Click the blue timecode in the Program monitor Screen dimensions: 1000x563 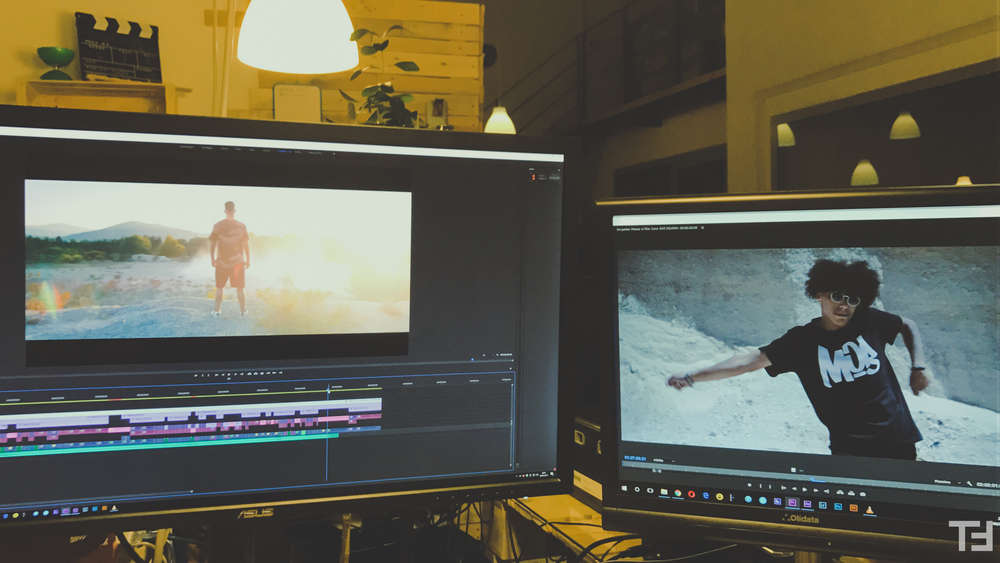(x=635, y=458)
